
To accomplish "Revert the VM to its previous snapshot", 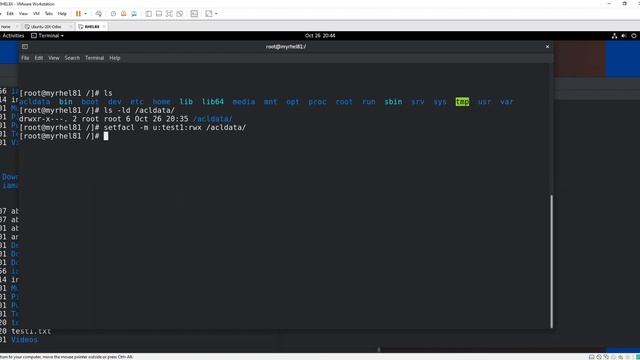I will coord(123,13).
